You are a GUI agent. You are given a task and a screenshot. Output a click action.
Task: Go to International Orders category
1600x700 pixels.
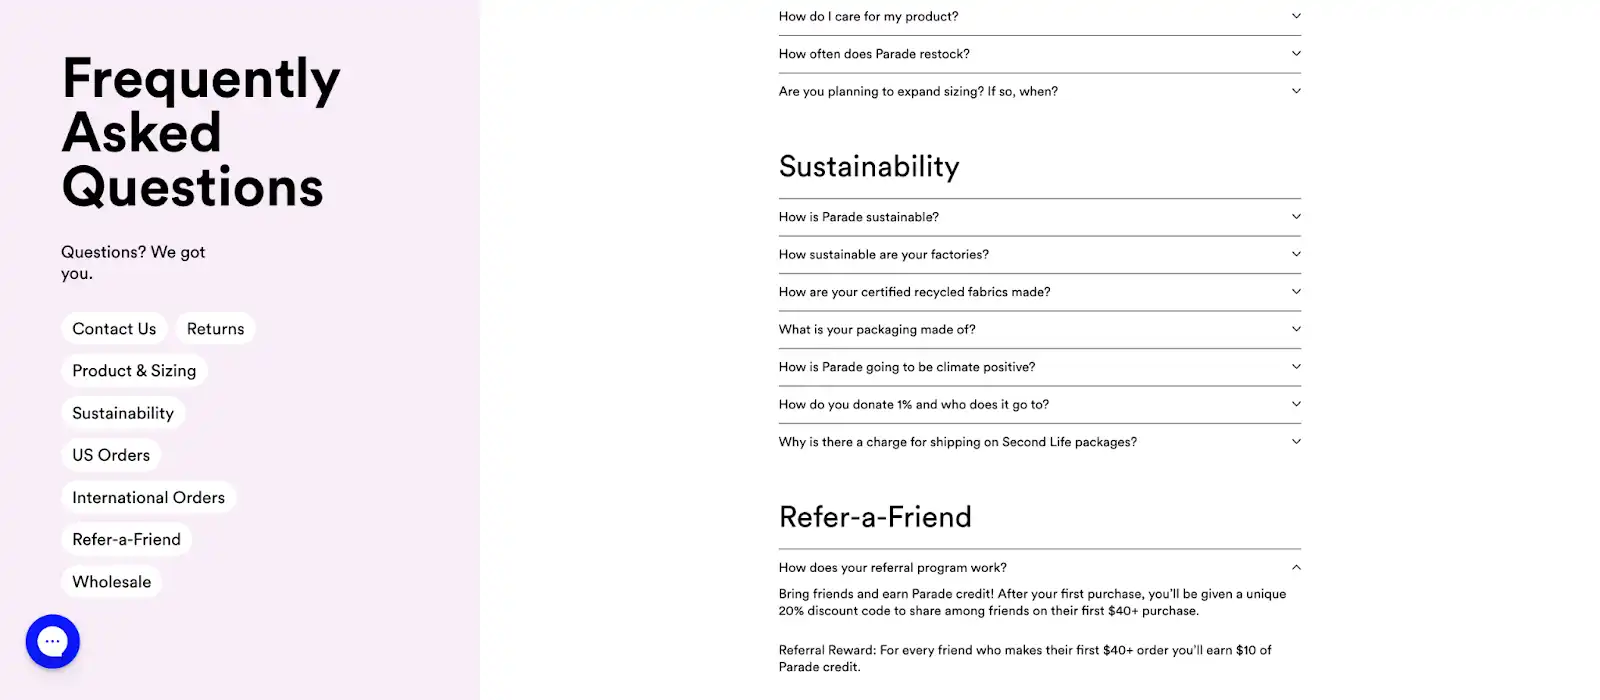pyautogui.click(x=148, y=497)
